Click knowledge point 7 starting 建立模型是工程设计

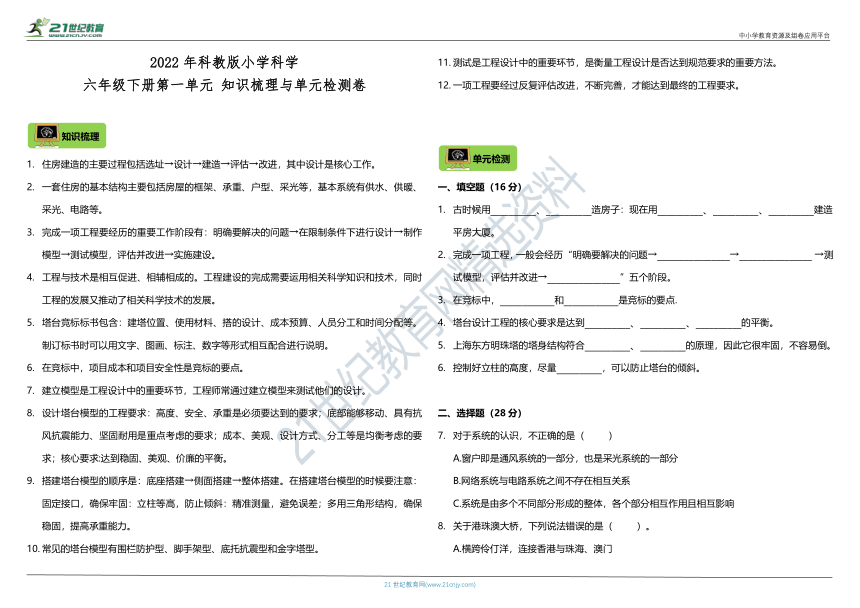click(196, 391)
